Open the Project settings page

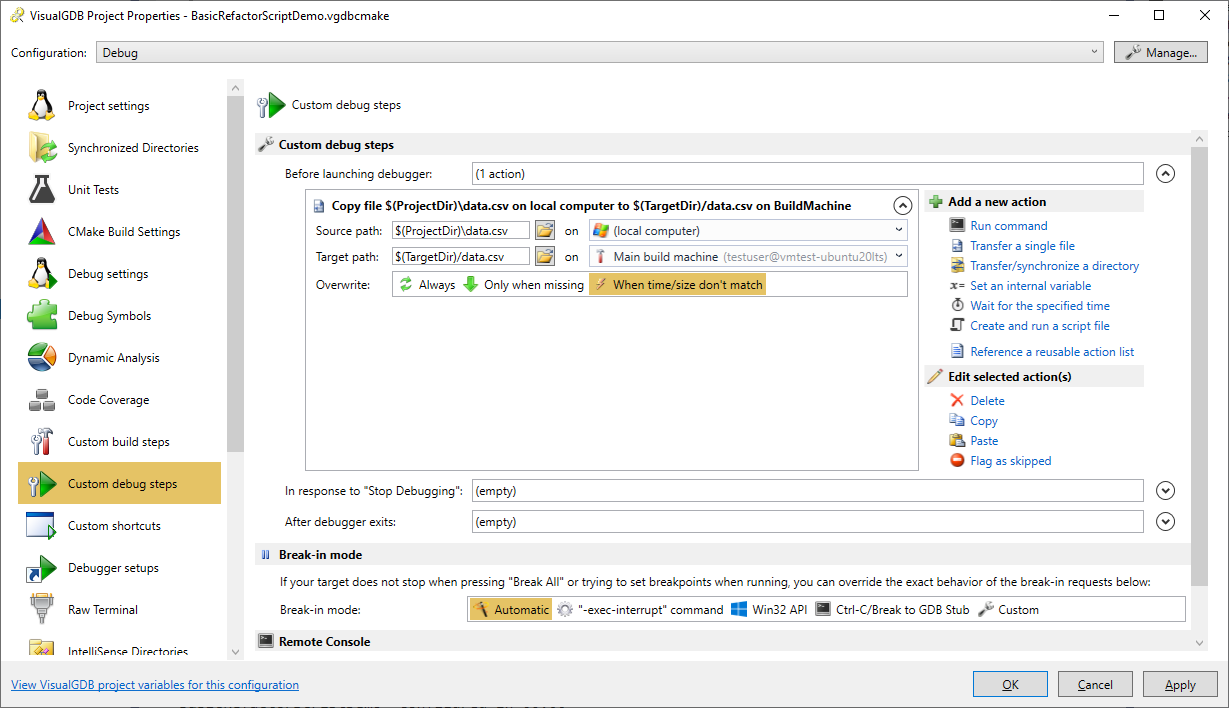pos(119,105)
